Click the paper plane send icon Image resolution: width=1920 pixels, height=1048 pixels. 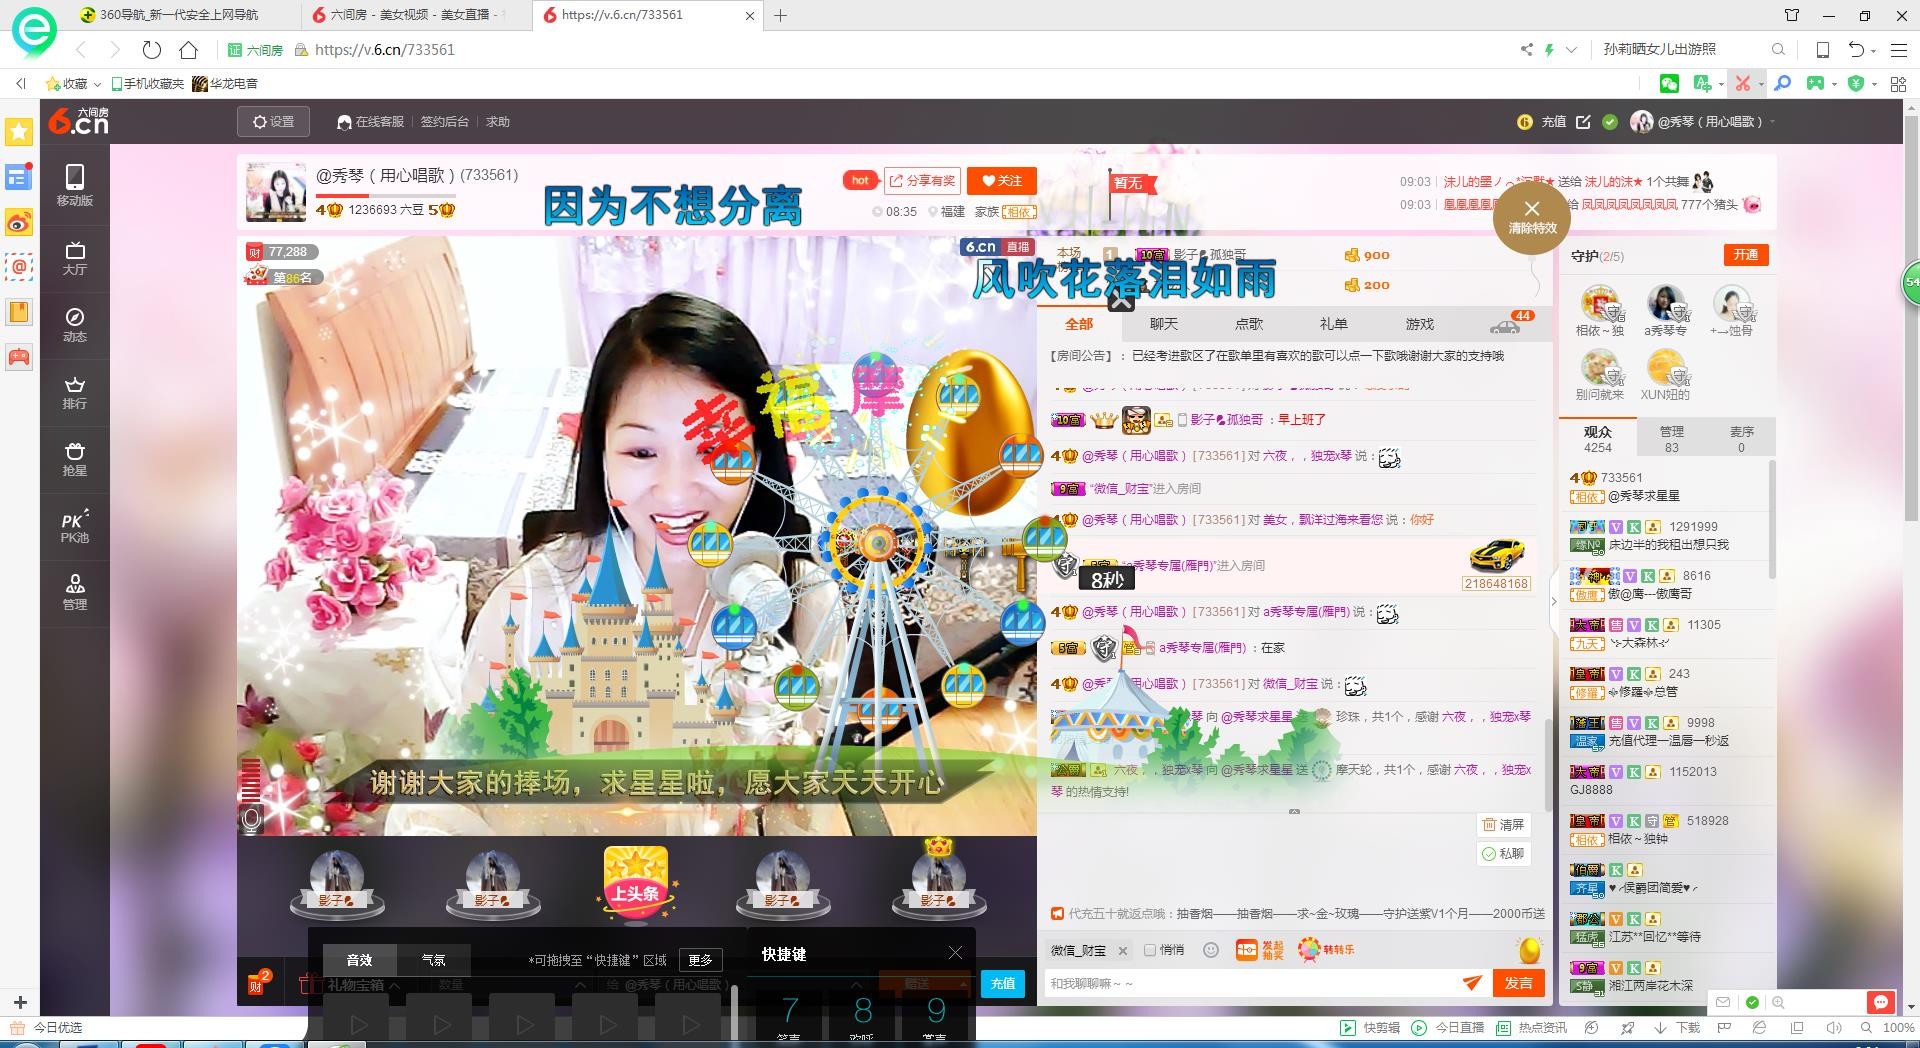point(1472,983)
